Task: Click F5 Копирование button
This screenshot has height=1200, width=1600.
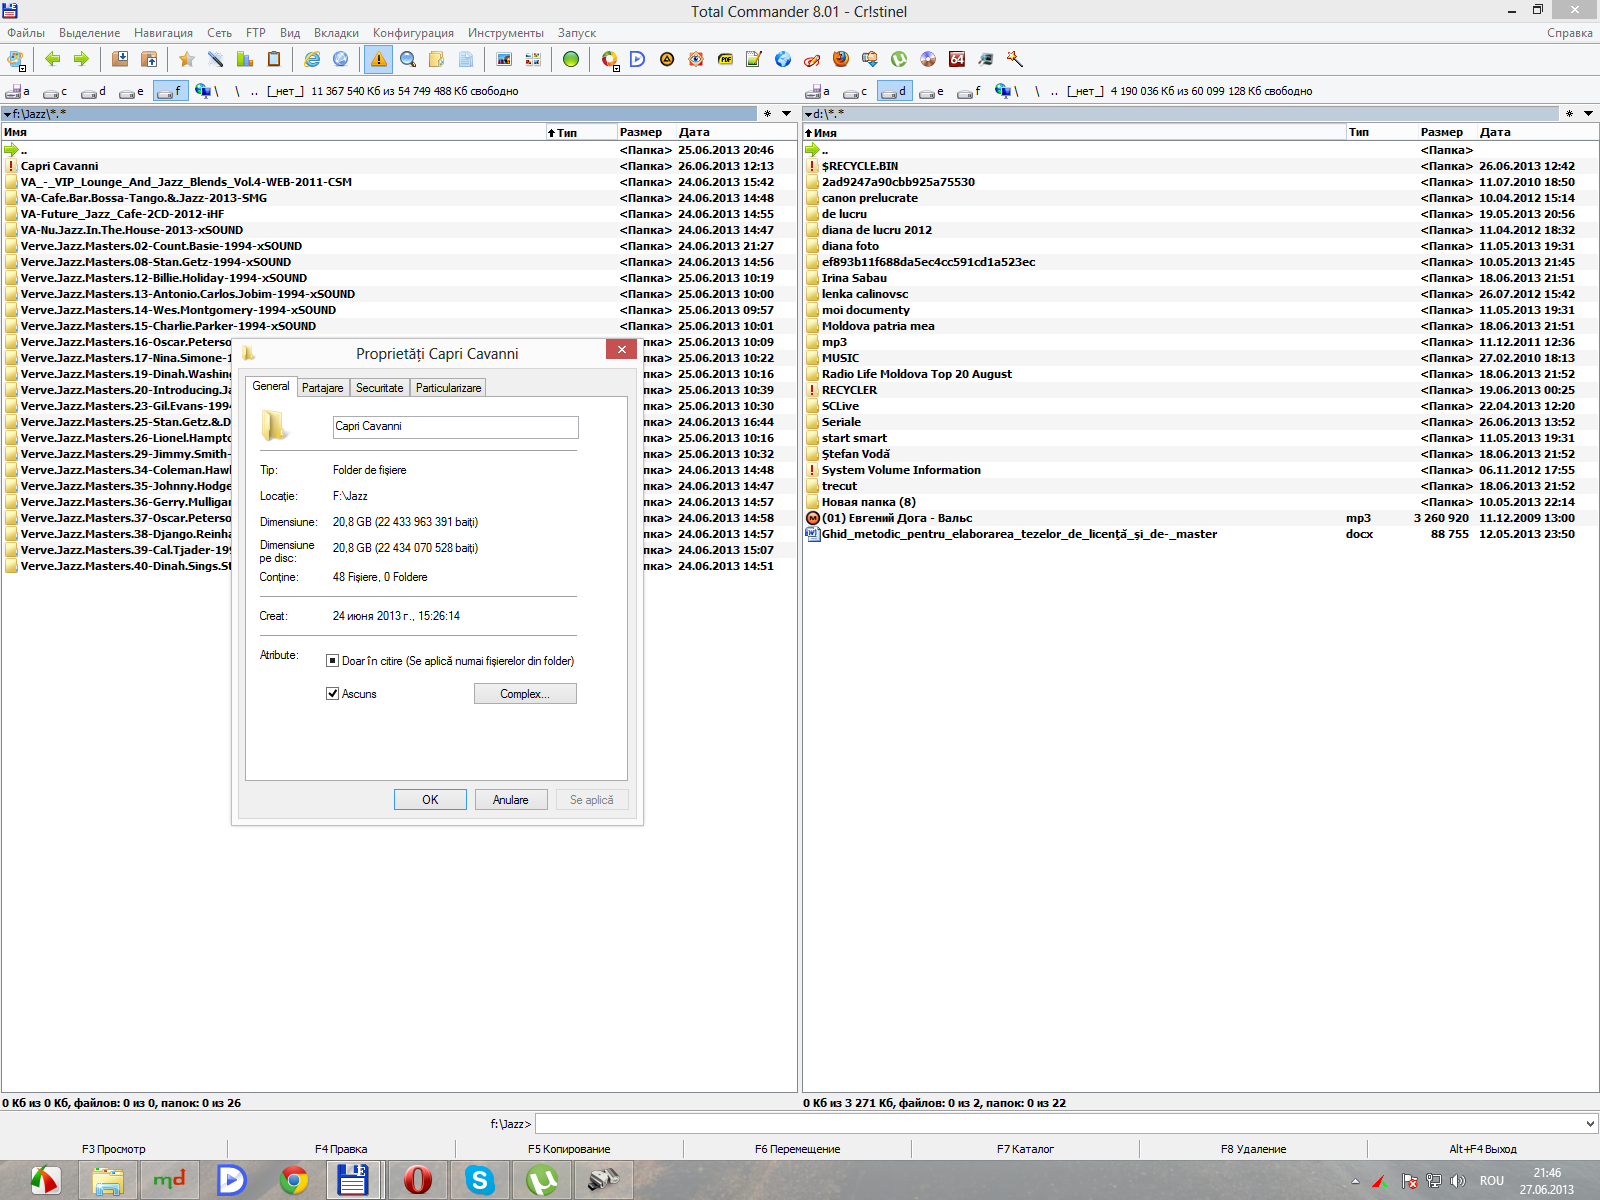Action: [x=569, y=1149]
